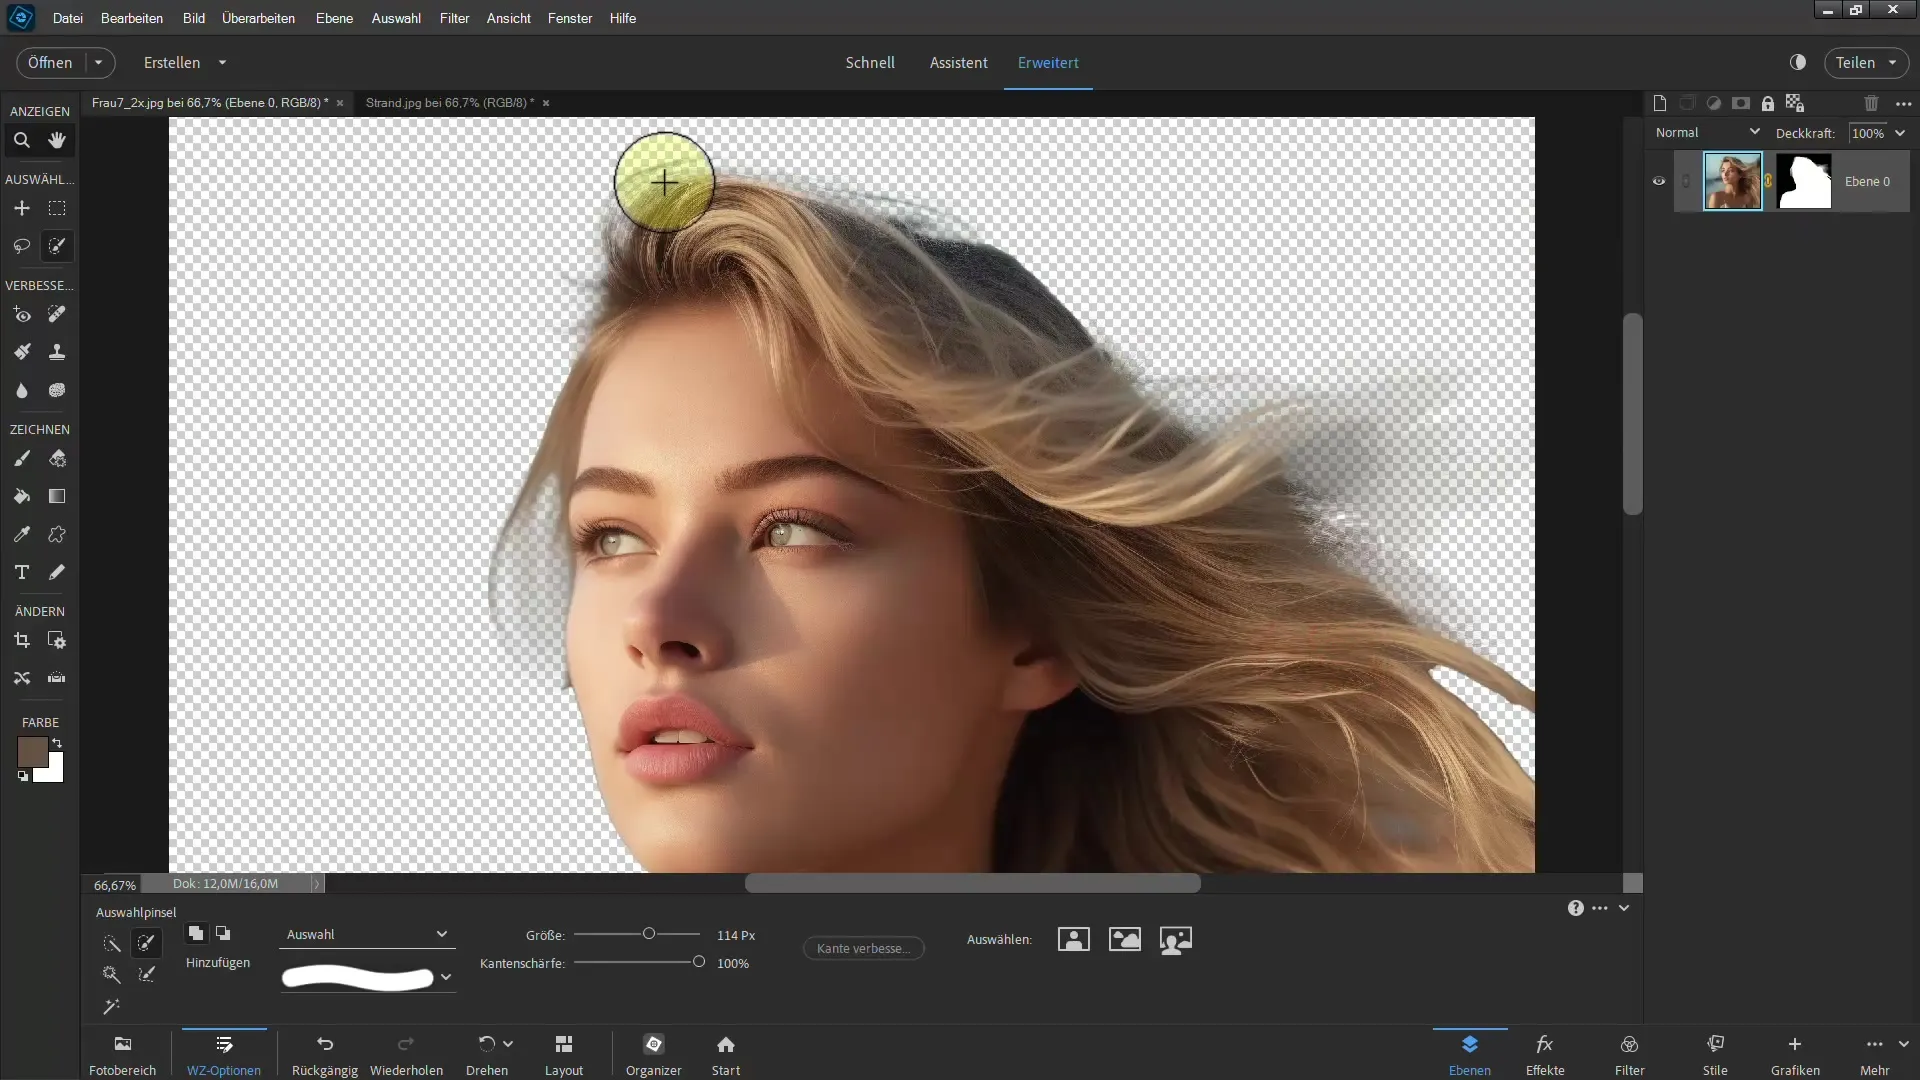This screenshot has width=1920, height=1080.
Task: Open the Organizer
Action: 654,1055
